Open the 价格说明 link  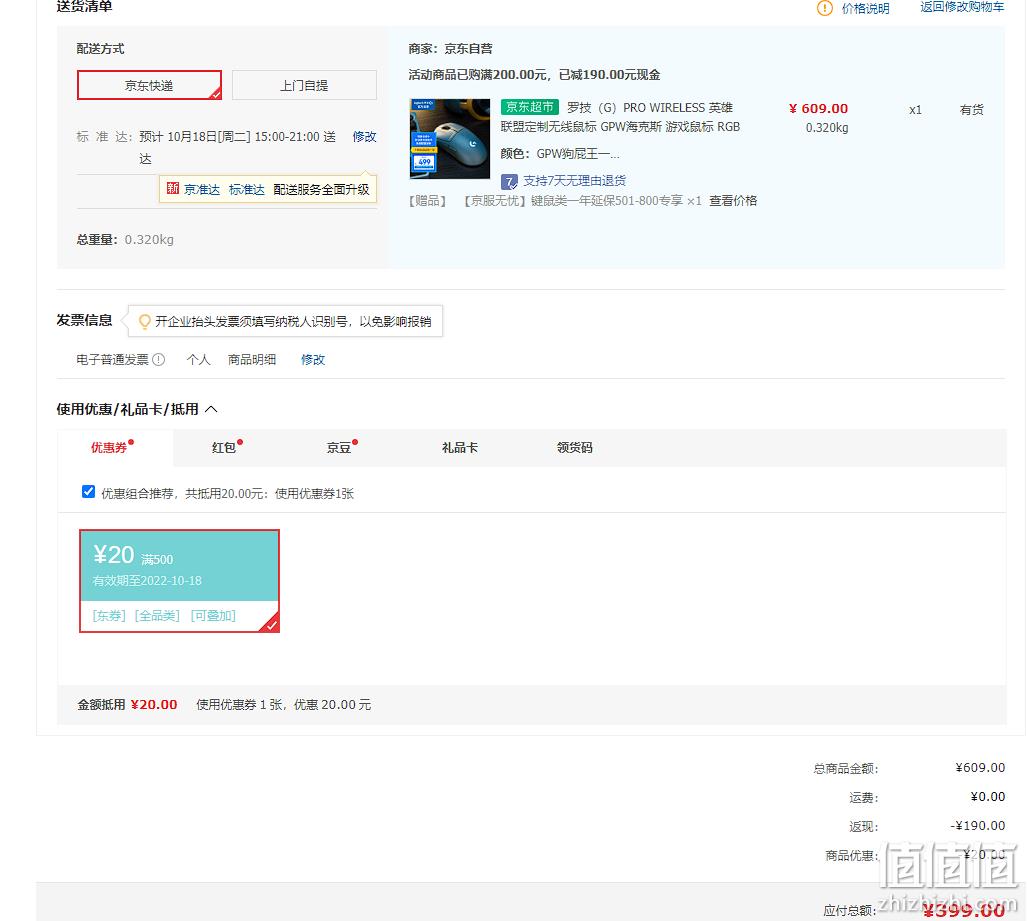[x=865, y=9]
